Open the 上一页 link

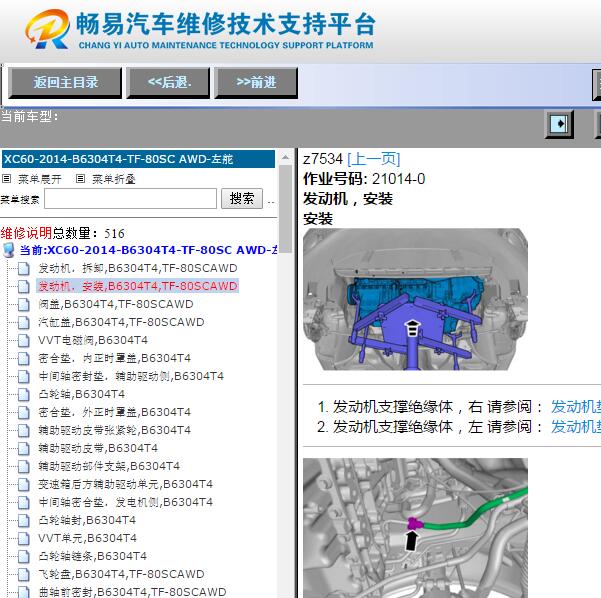point(374,159)
